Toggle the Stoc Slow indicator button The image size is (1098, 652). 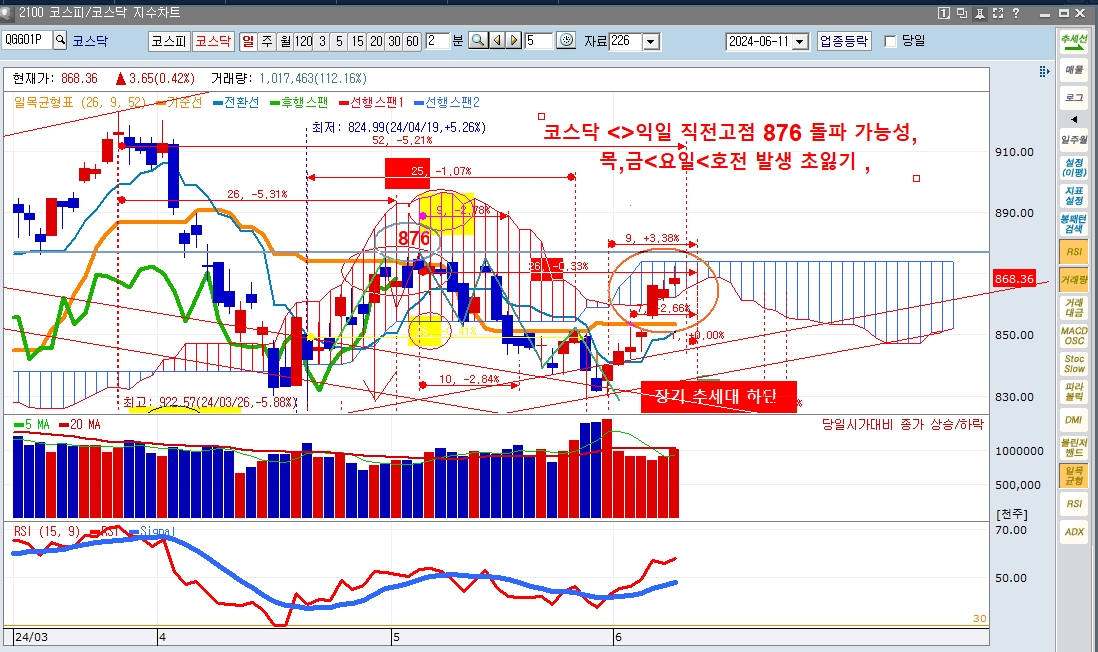click(x=1073, y=363)
